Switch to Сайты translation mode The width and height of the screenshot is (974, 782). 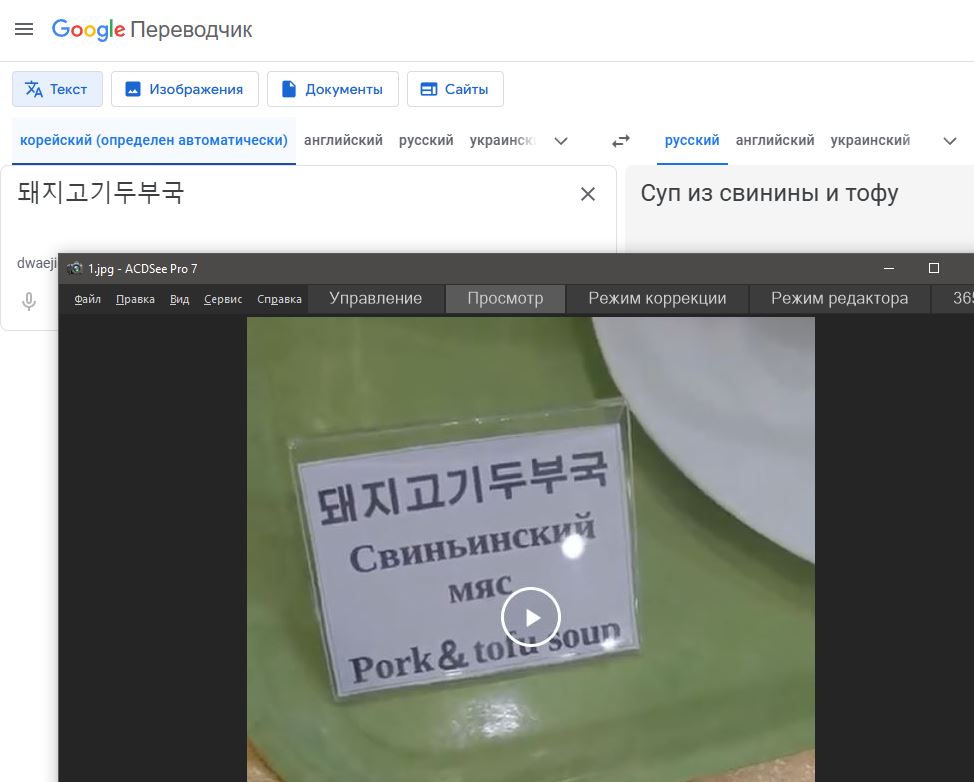tap(455, 89)
